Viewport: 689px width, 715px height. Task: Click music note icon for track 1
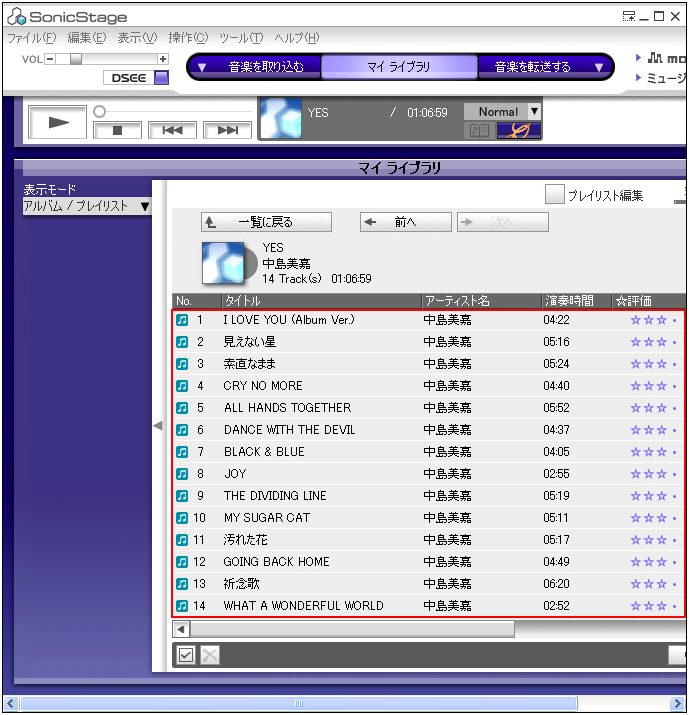[x=182, y=320]
